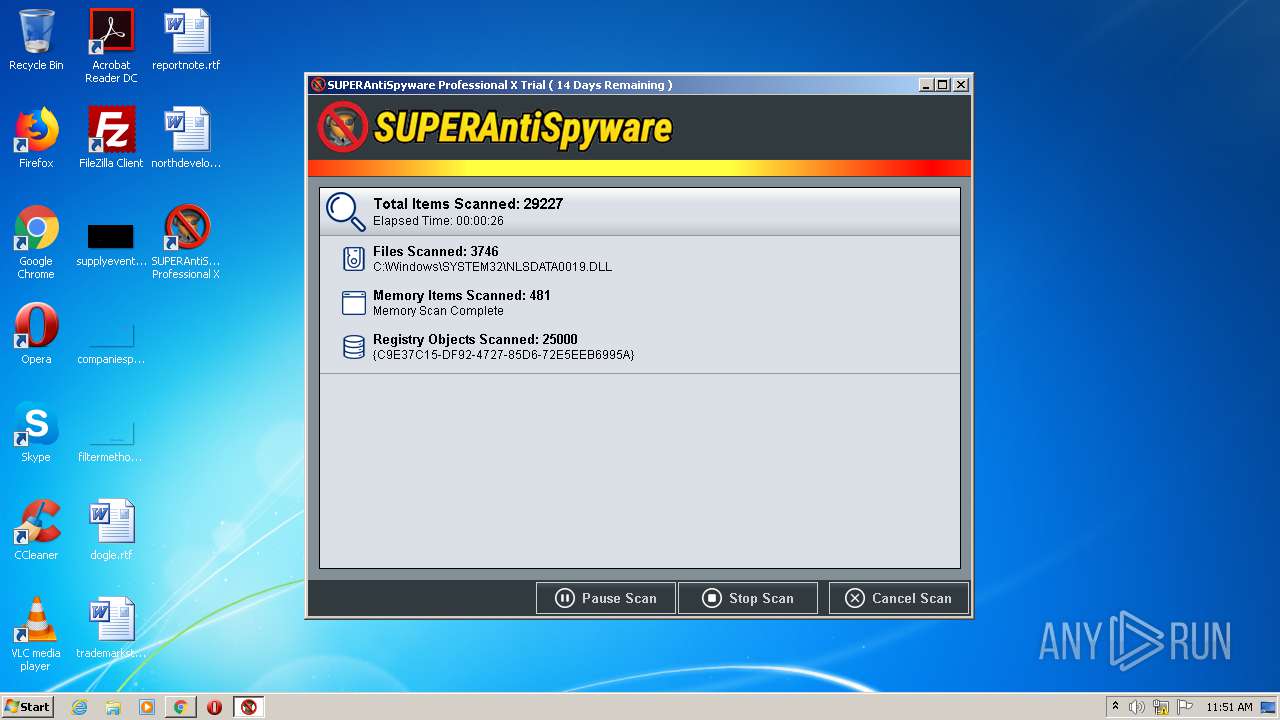Open the Opera desktop icon

point(36,334)
